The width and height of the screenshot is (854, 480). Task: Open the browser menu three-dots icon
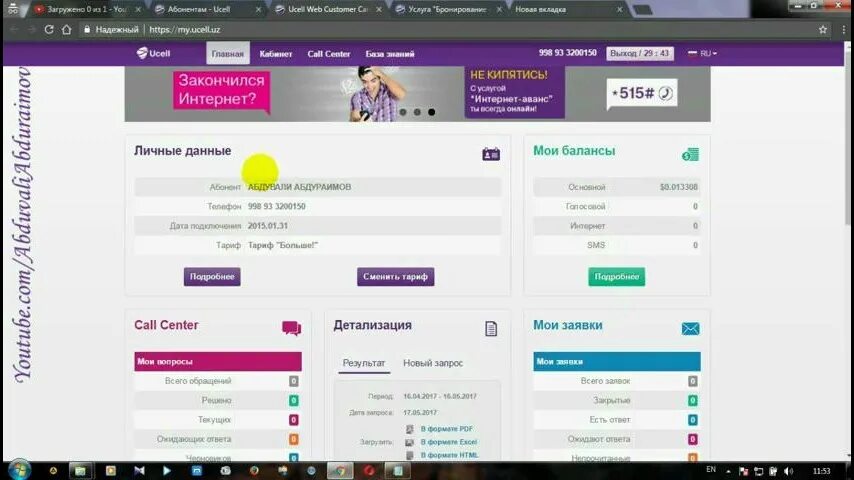844,29
